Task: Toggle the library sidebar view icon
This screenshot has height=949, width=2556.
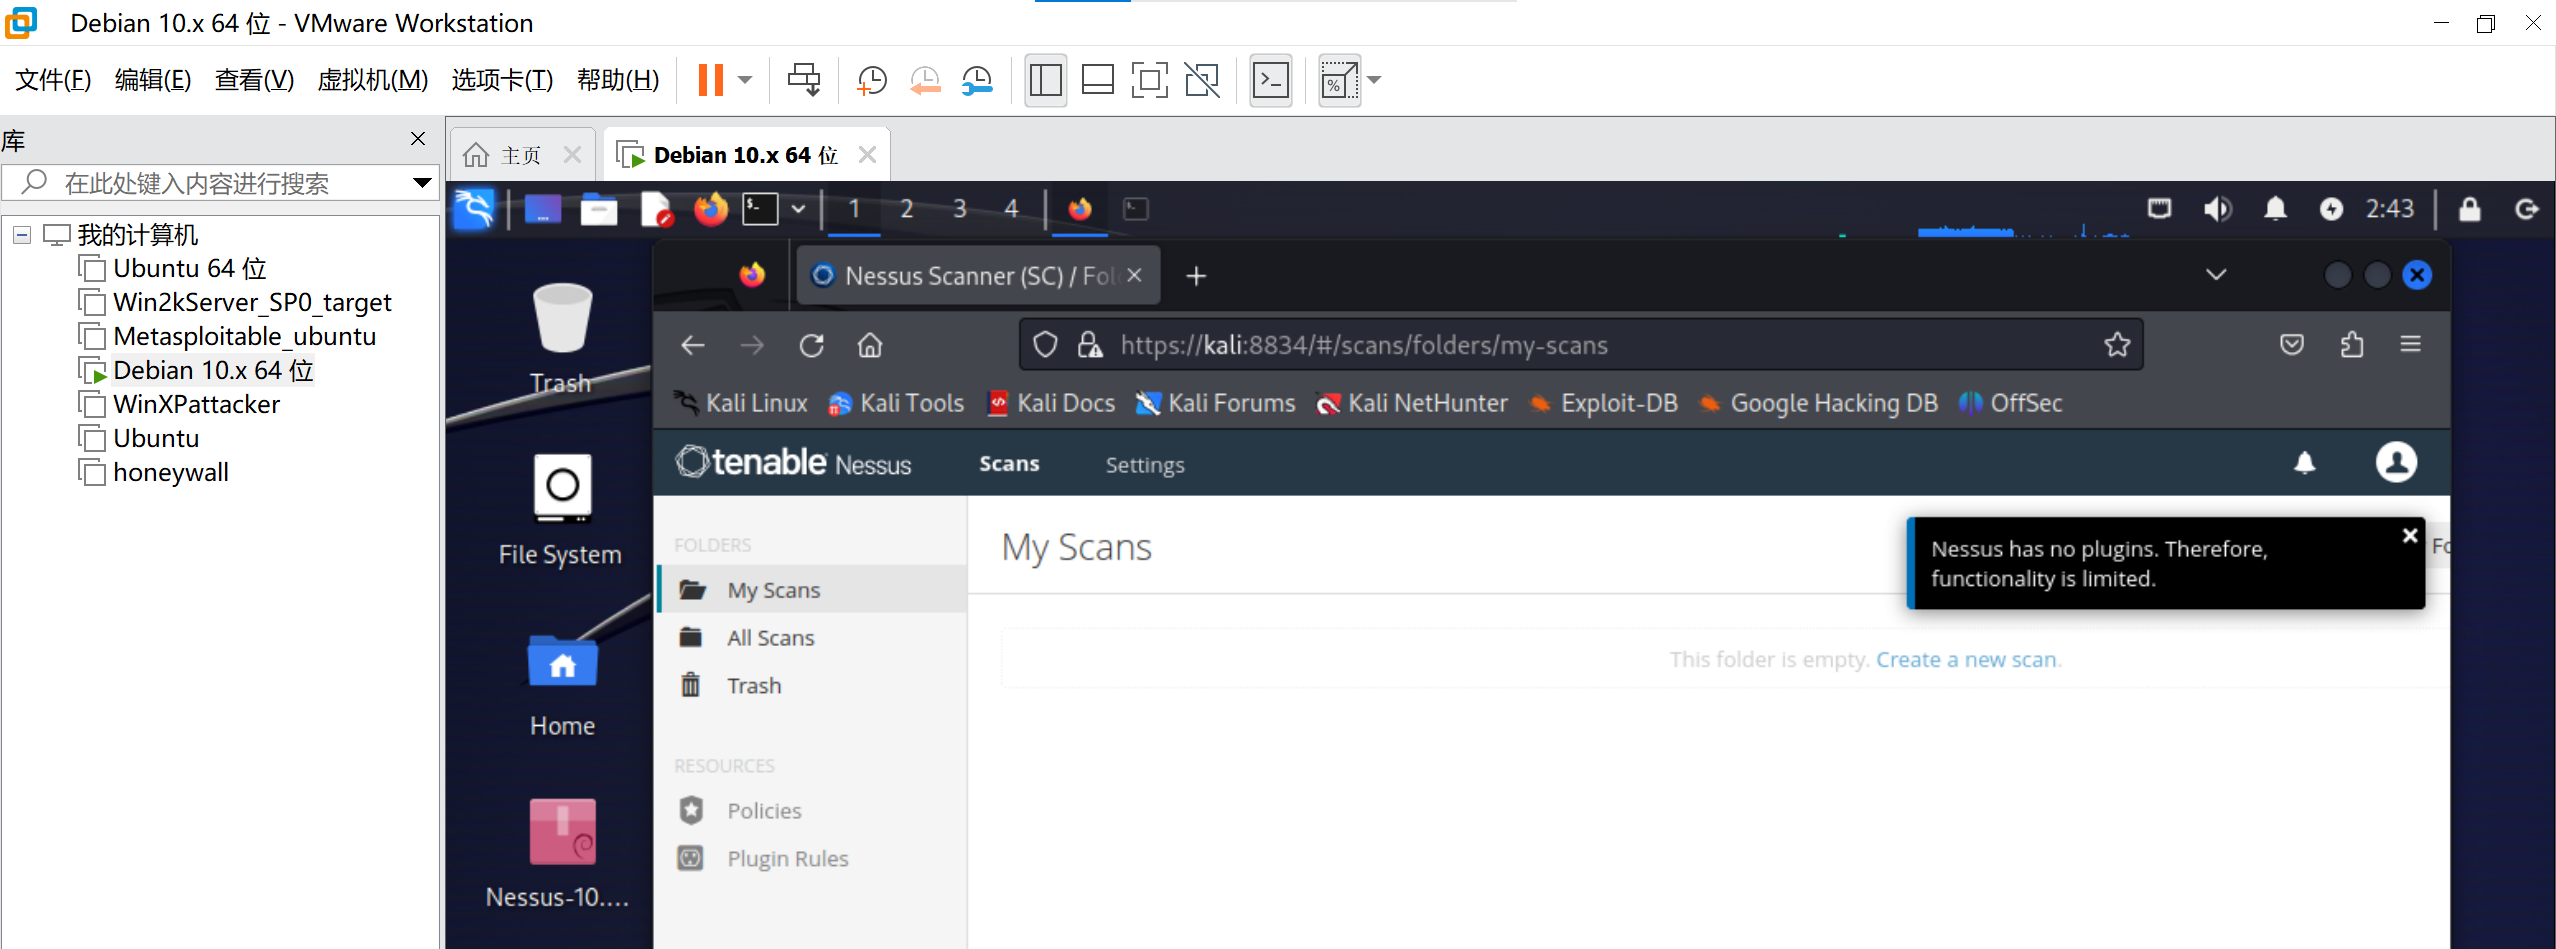Action: tap(1045, 80)
